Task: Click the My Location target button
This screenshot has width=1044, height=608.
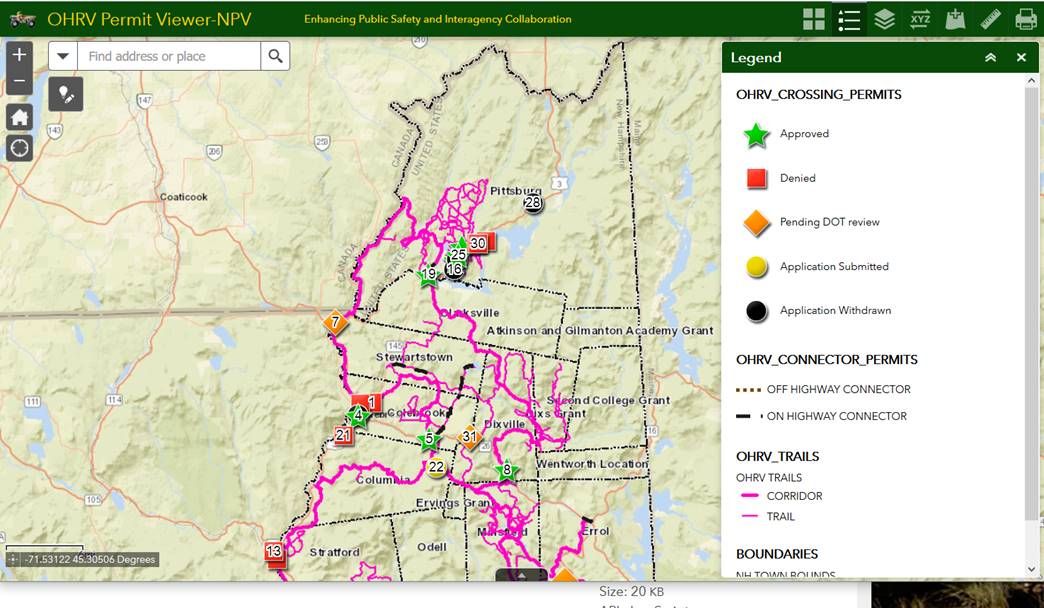Action: (x=20, y=149)
